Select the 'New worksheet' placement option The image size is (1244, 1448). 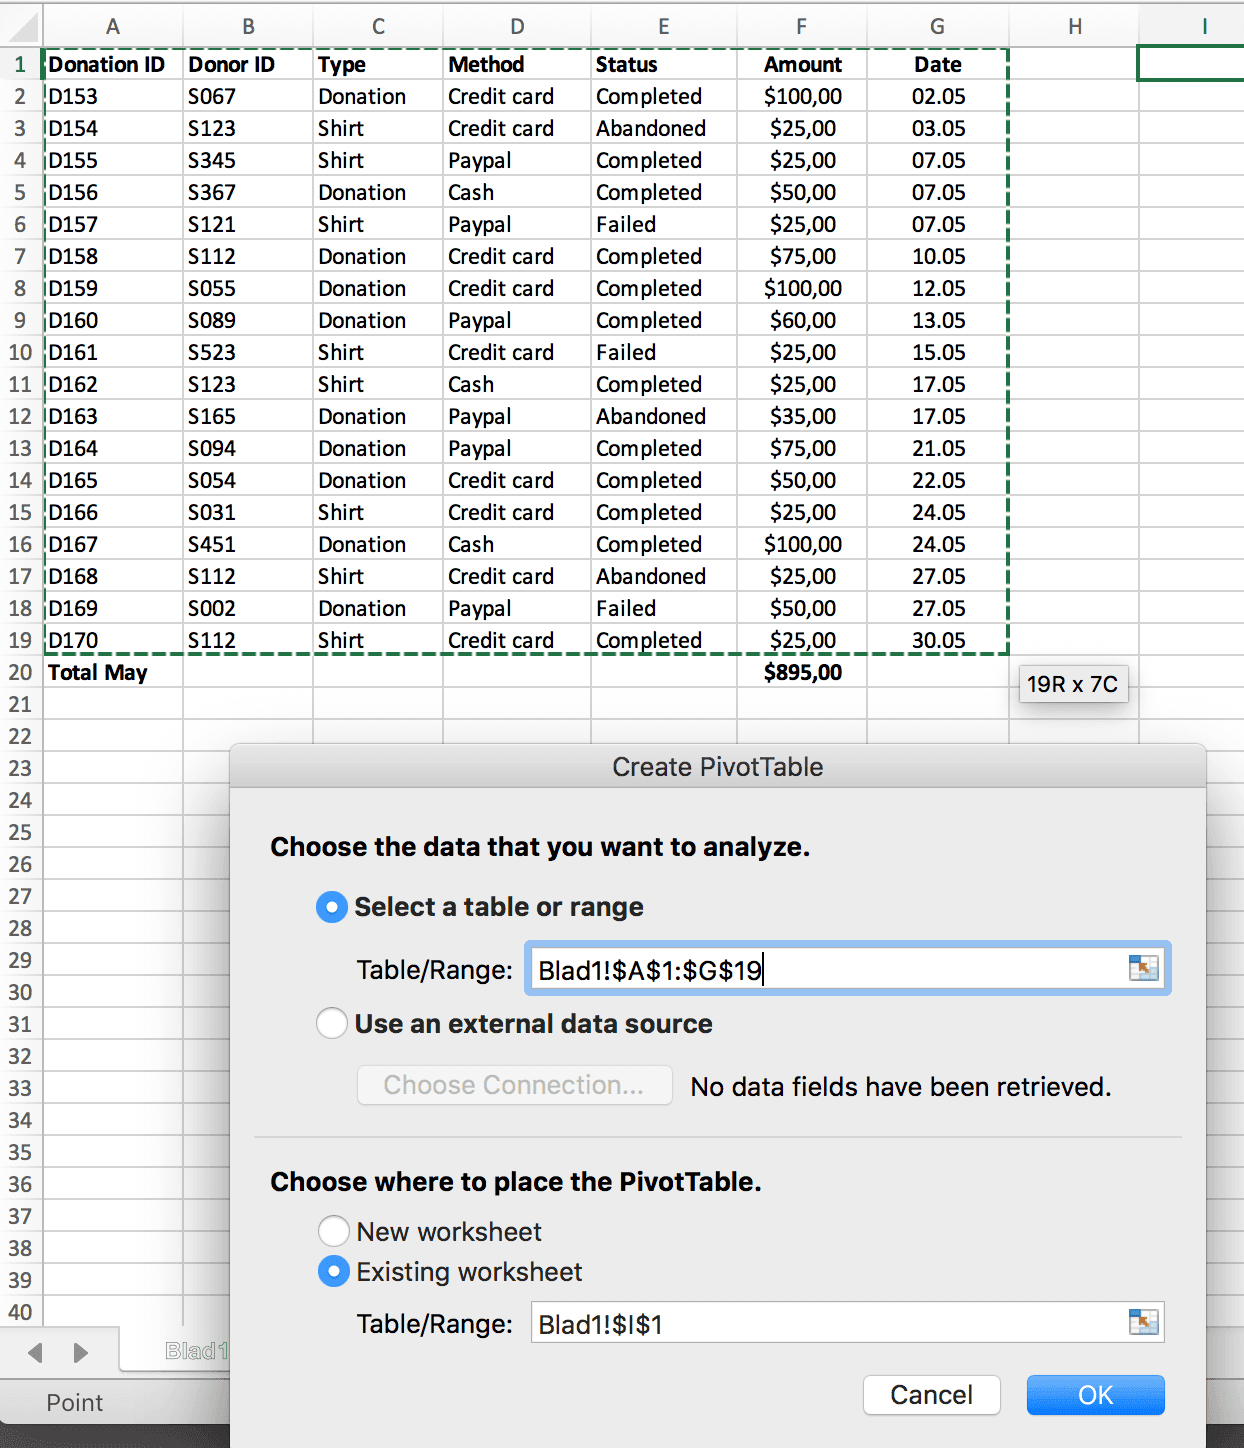click(x=334, y=1231)
